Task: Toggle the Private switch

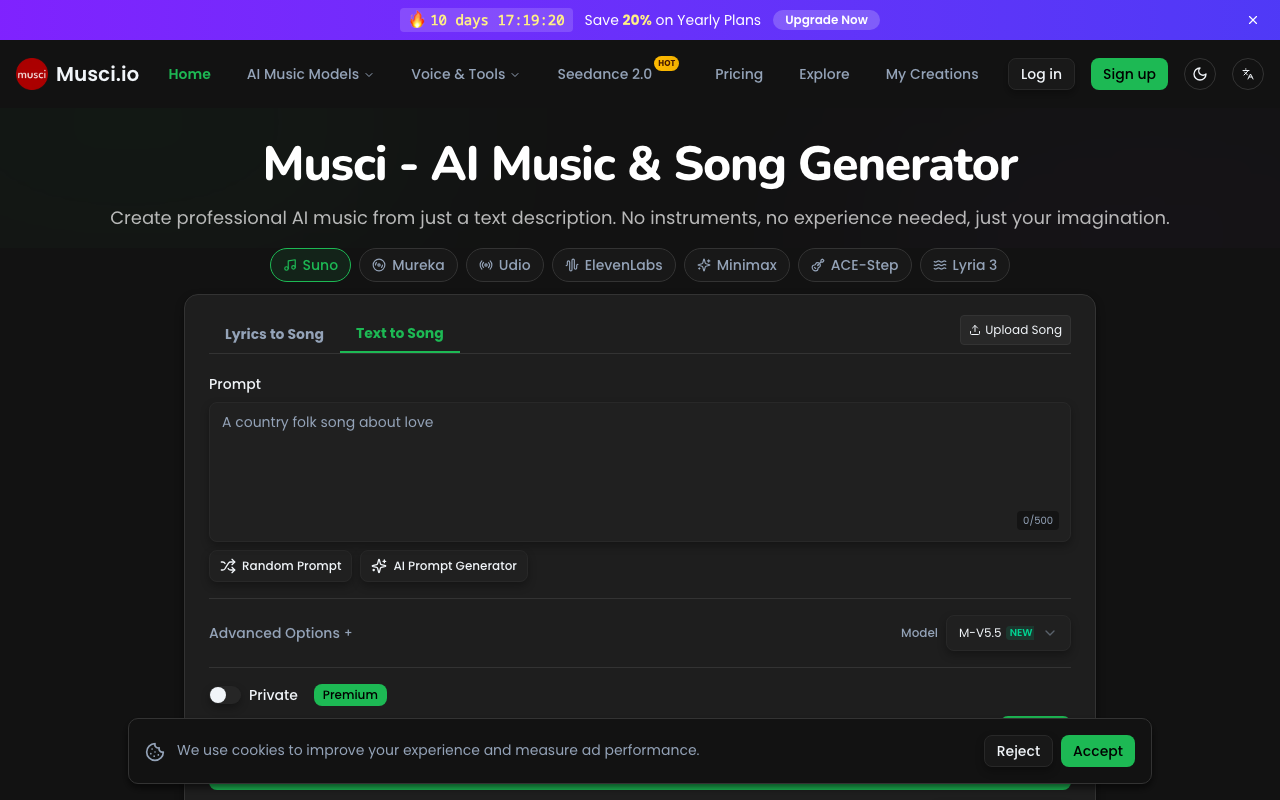Action: point(225,695)
